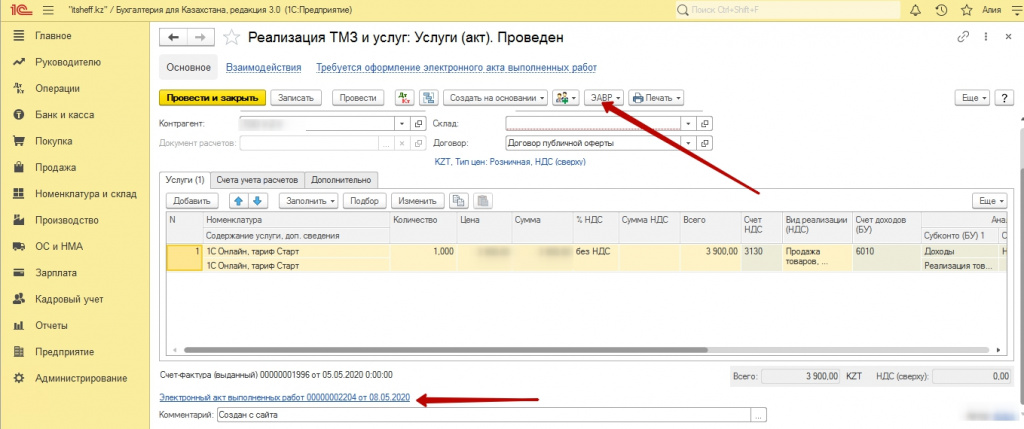Click Добавить row button
The image size is (1024, 429).
191,200
